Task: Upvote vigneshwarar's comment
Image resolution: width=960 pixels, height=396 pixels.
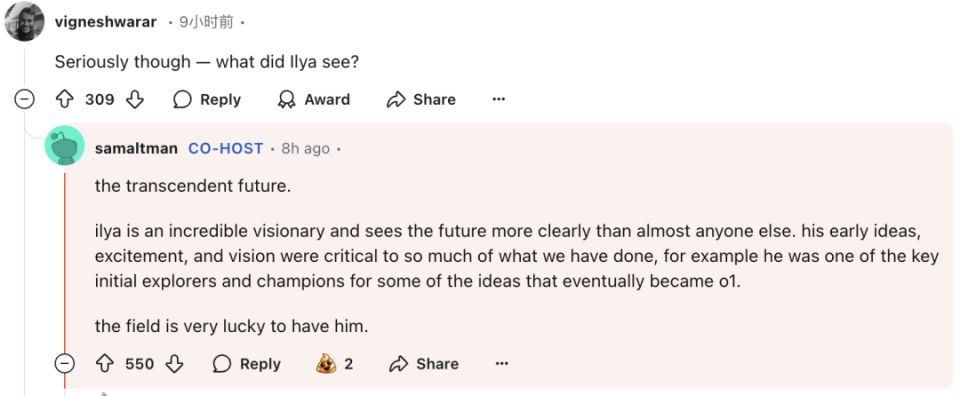Action: pyautogui.click(x=65, y=99)
